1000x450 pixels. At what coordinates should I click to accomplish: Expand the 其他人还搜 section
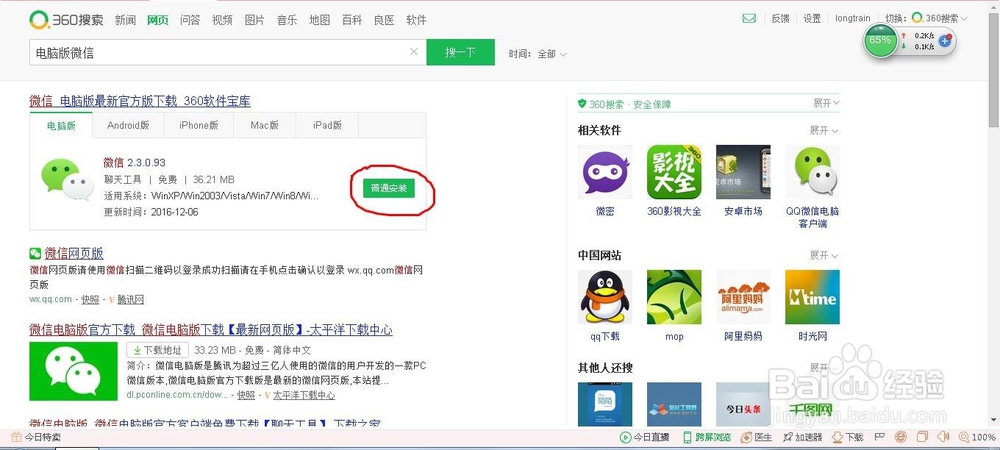[824, 368]
